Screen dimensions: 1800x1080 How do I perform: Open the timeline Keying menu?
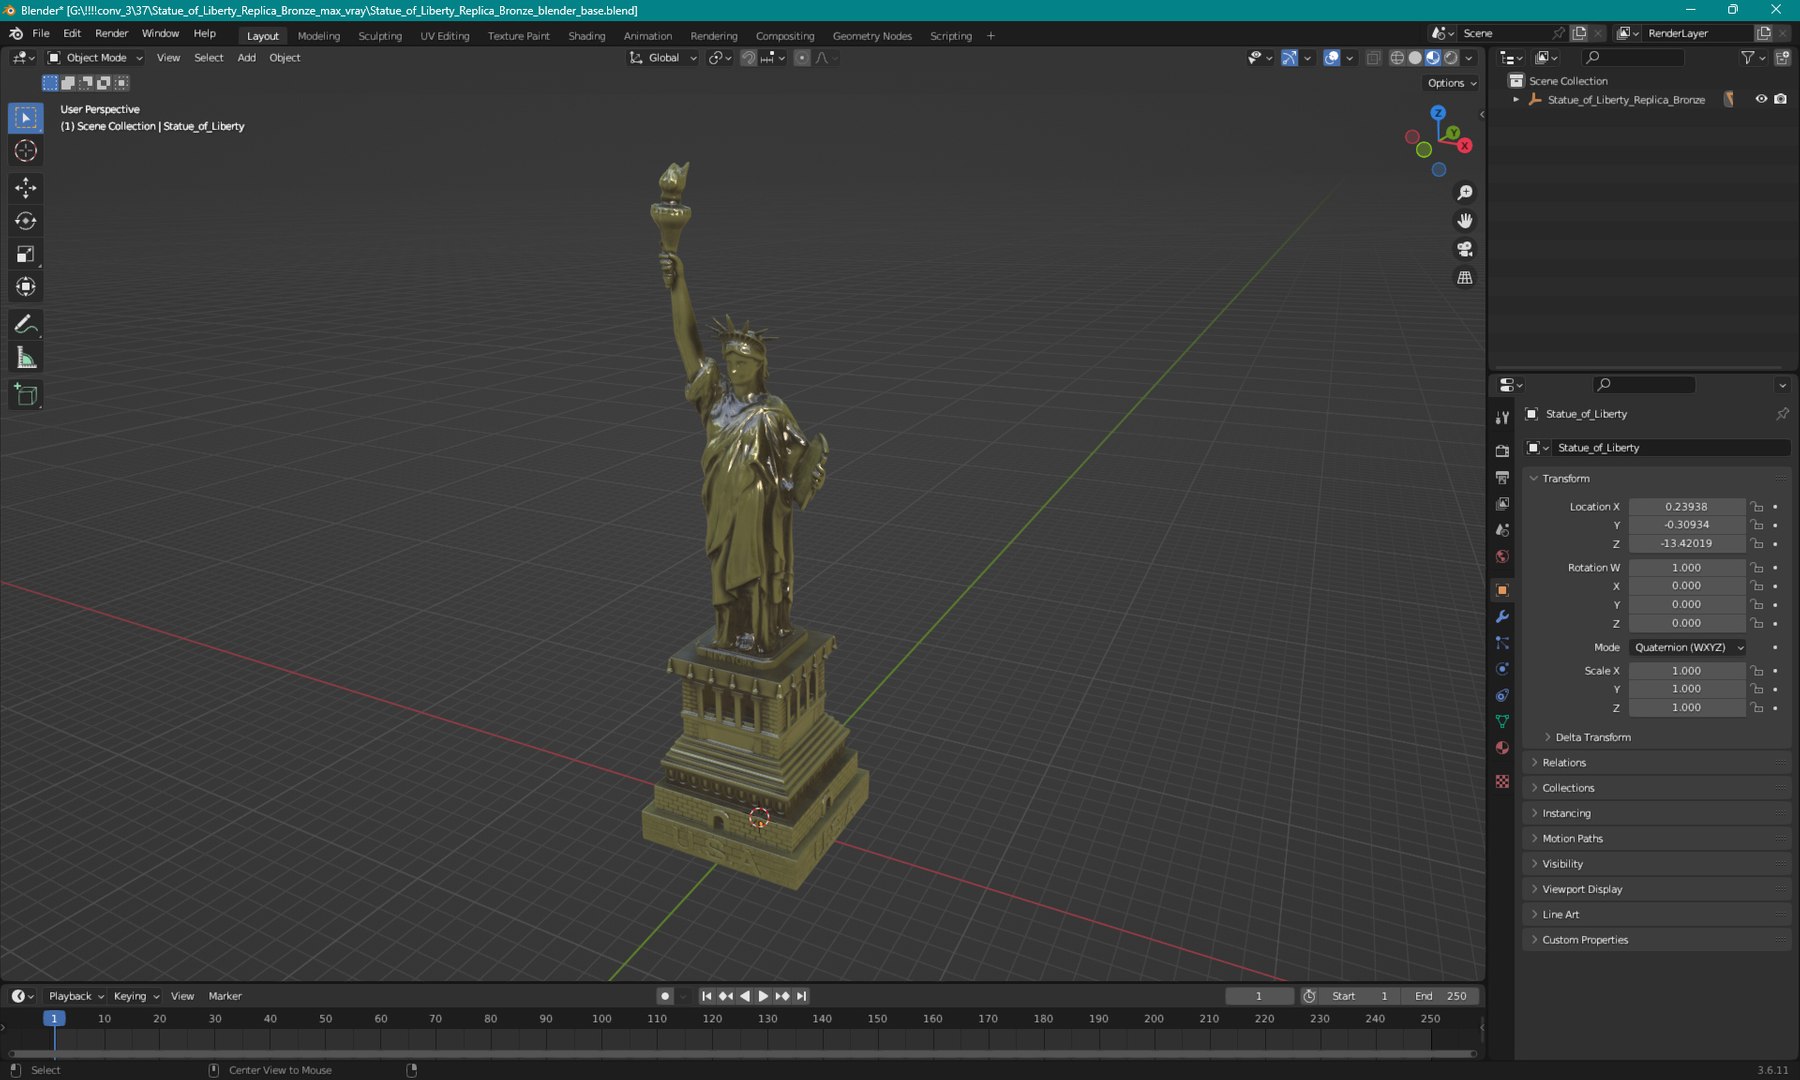[135, 996]
